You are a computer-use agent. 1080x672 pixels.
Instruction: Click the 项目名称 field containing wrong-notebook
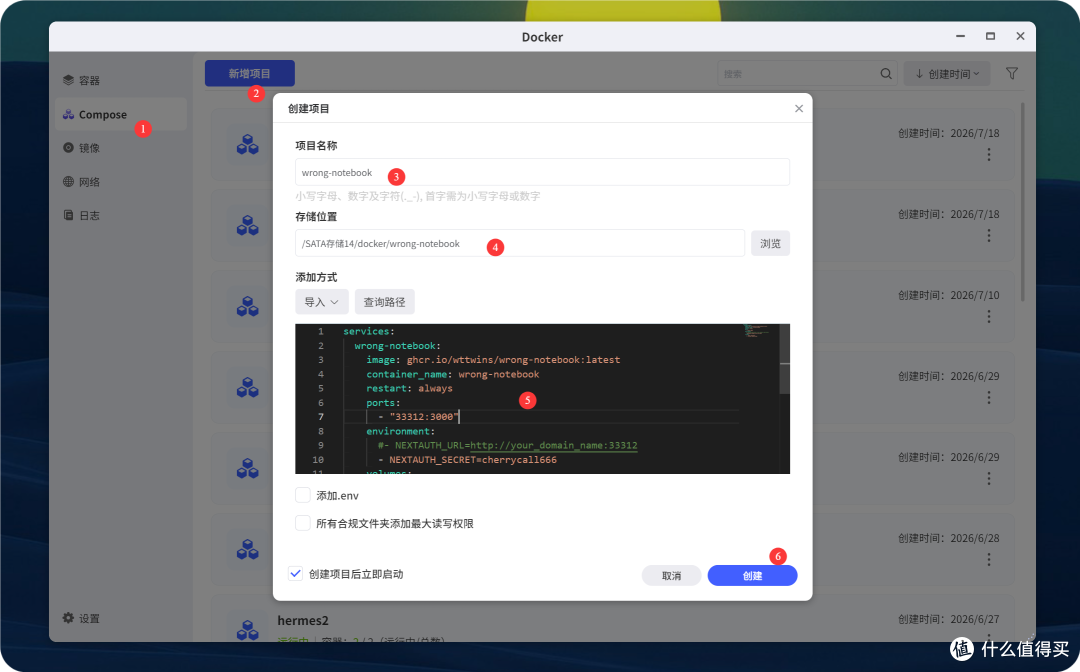tap(542, 172)
